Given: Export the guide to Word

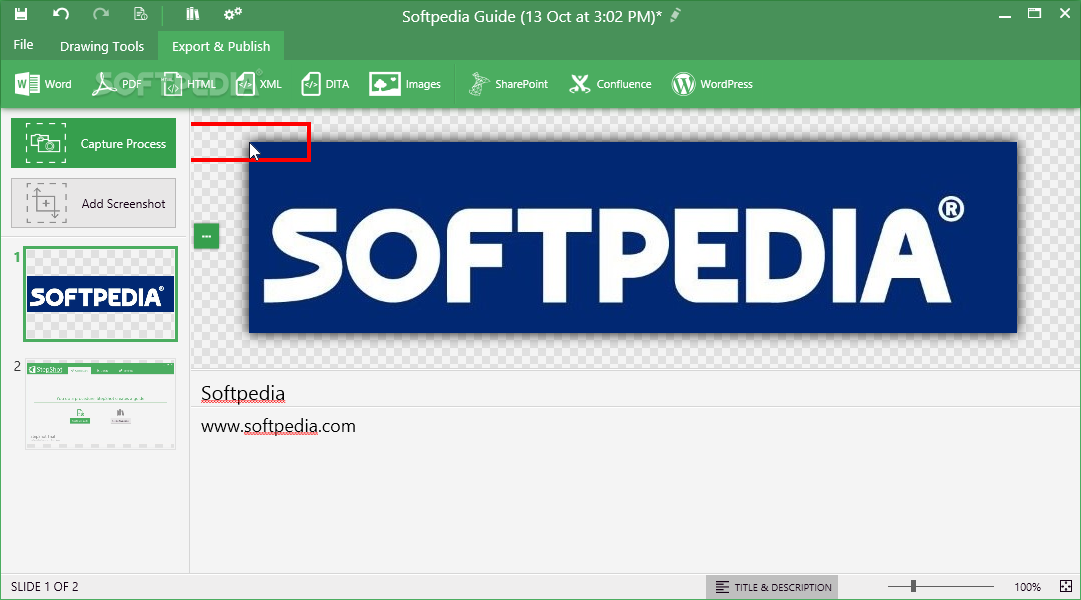Looking at the screenshot, I should click(43, 84).
